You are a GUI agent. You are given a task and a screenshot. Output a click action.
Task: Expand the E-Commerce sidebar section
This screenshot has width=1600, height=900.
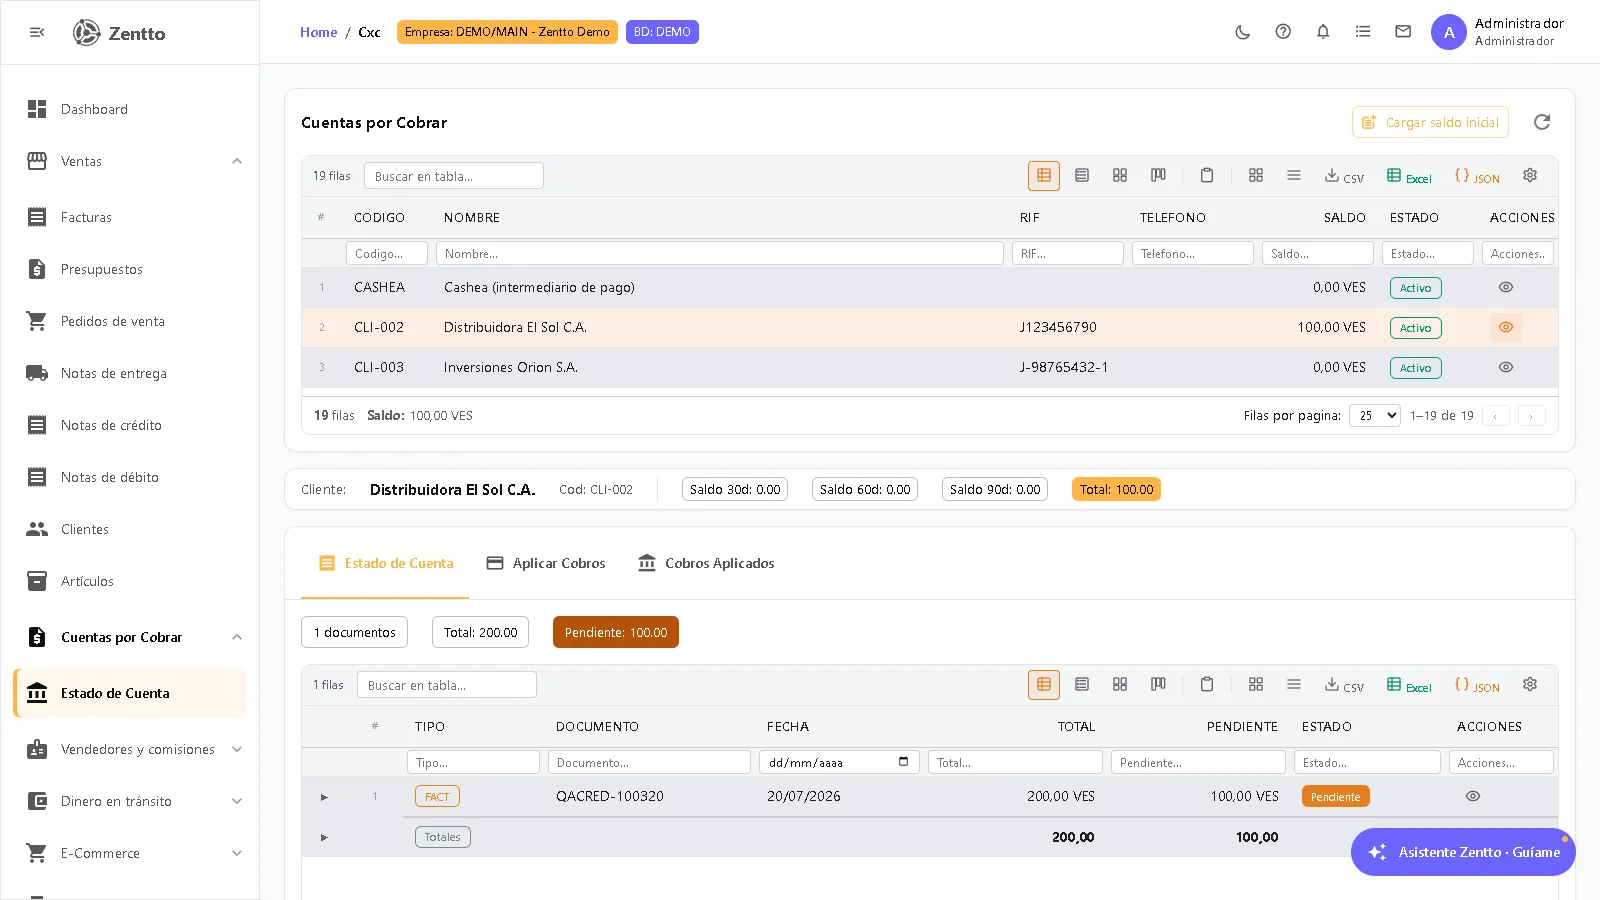pos(237,853)
